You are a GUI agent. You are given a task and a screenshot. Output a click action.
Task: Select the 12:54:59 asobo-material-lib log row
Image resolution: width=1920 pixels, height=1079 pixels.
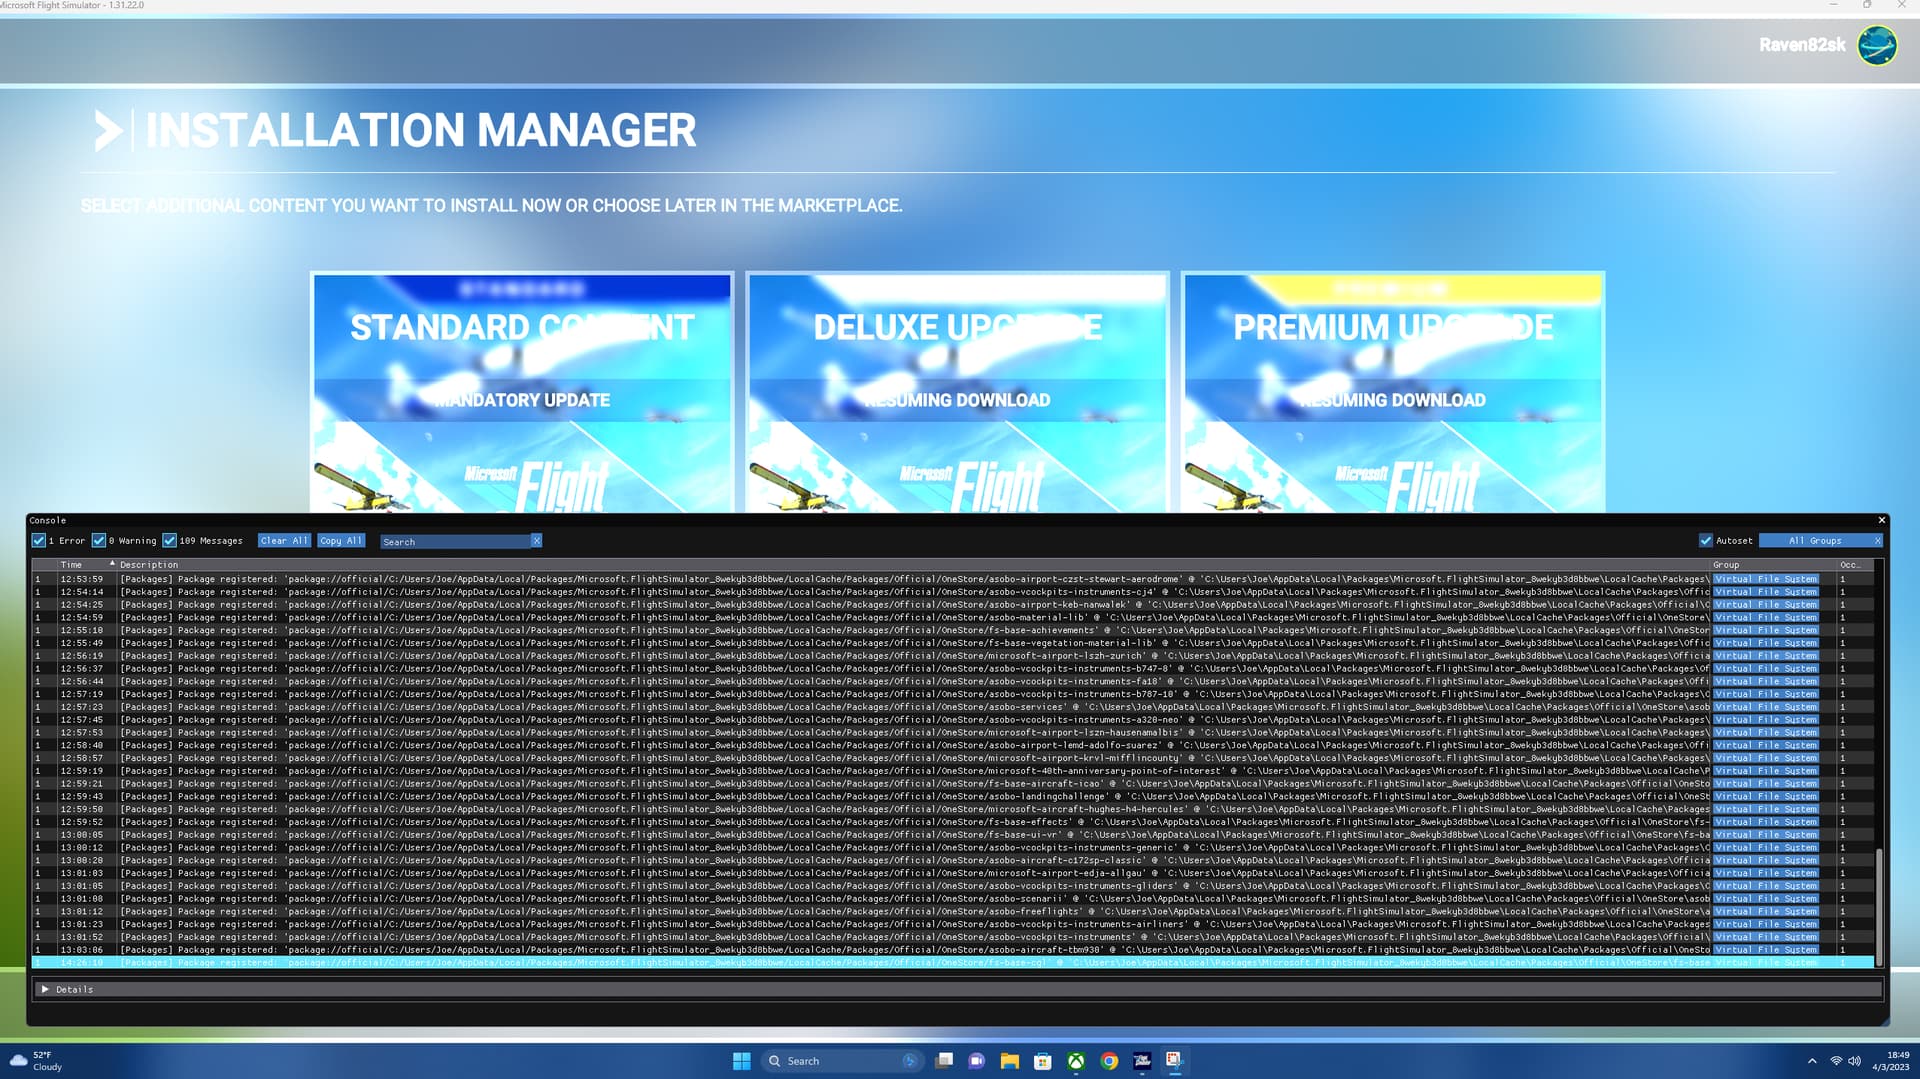953,618
